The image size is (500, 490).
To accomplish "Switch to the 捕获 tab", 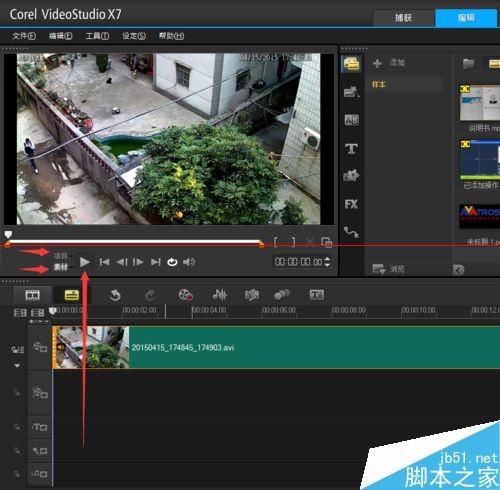I will (403, 18).
